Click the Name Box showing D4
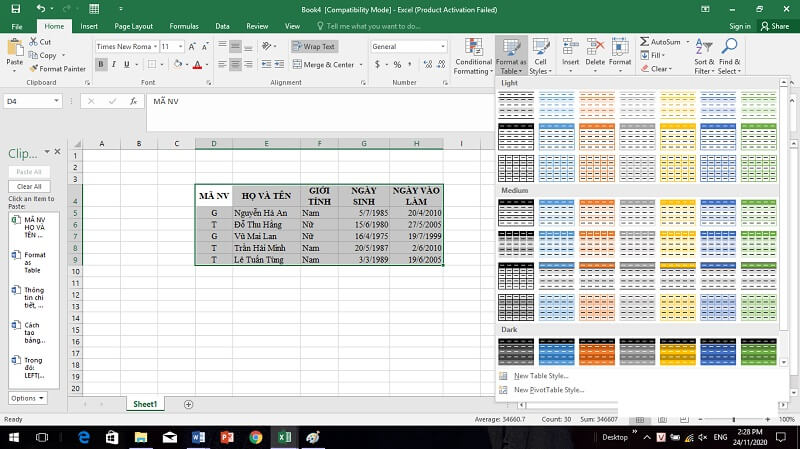Screen dimensions: 800x449 (30, 101)
